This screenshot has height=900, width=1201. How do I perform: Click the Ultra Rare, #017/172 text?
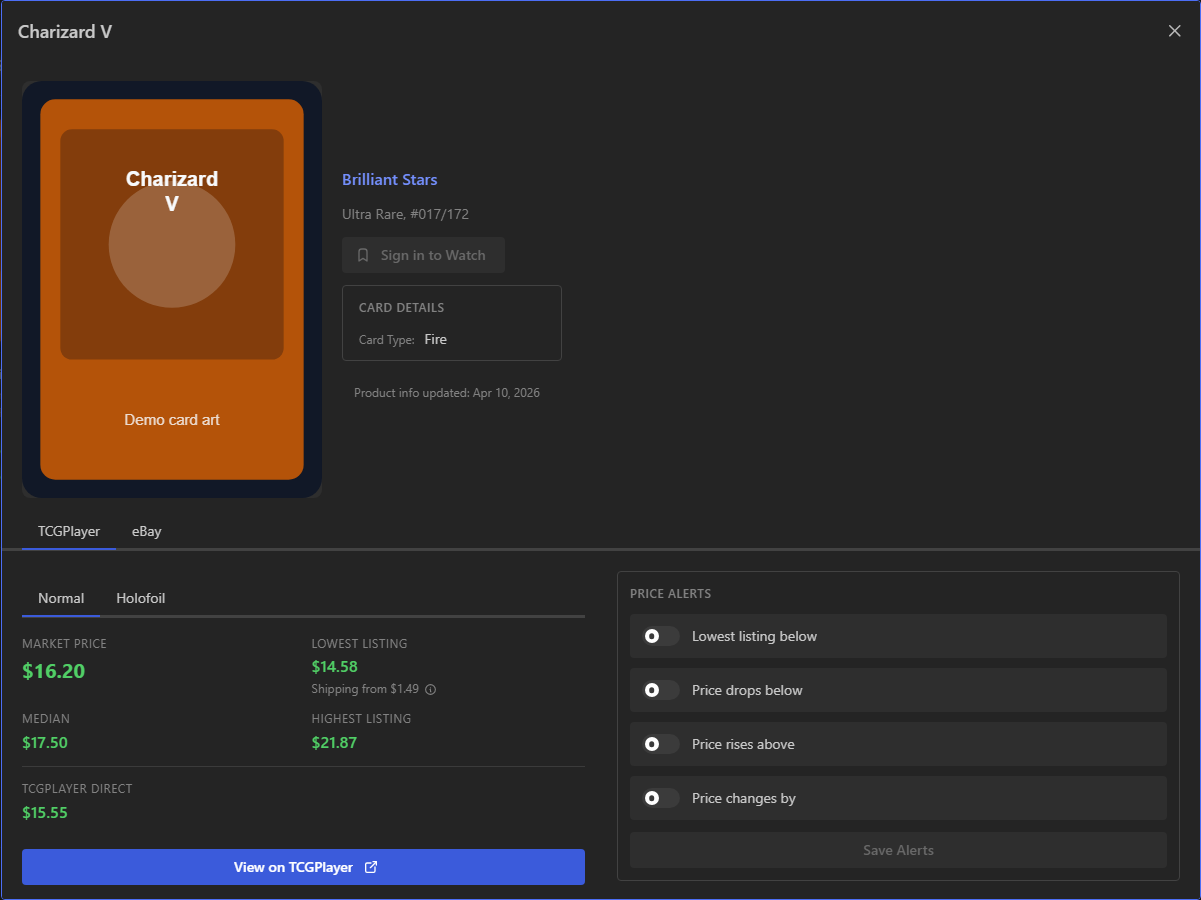pyautogui.click(x=406, y=214)
